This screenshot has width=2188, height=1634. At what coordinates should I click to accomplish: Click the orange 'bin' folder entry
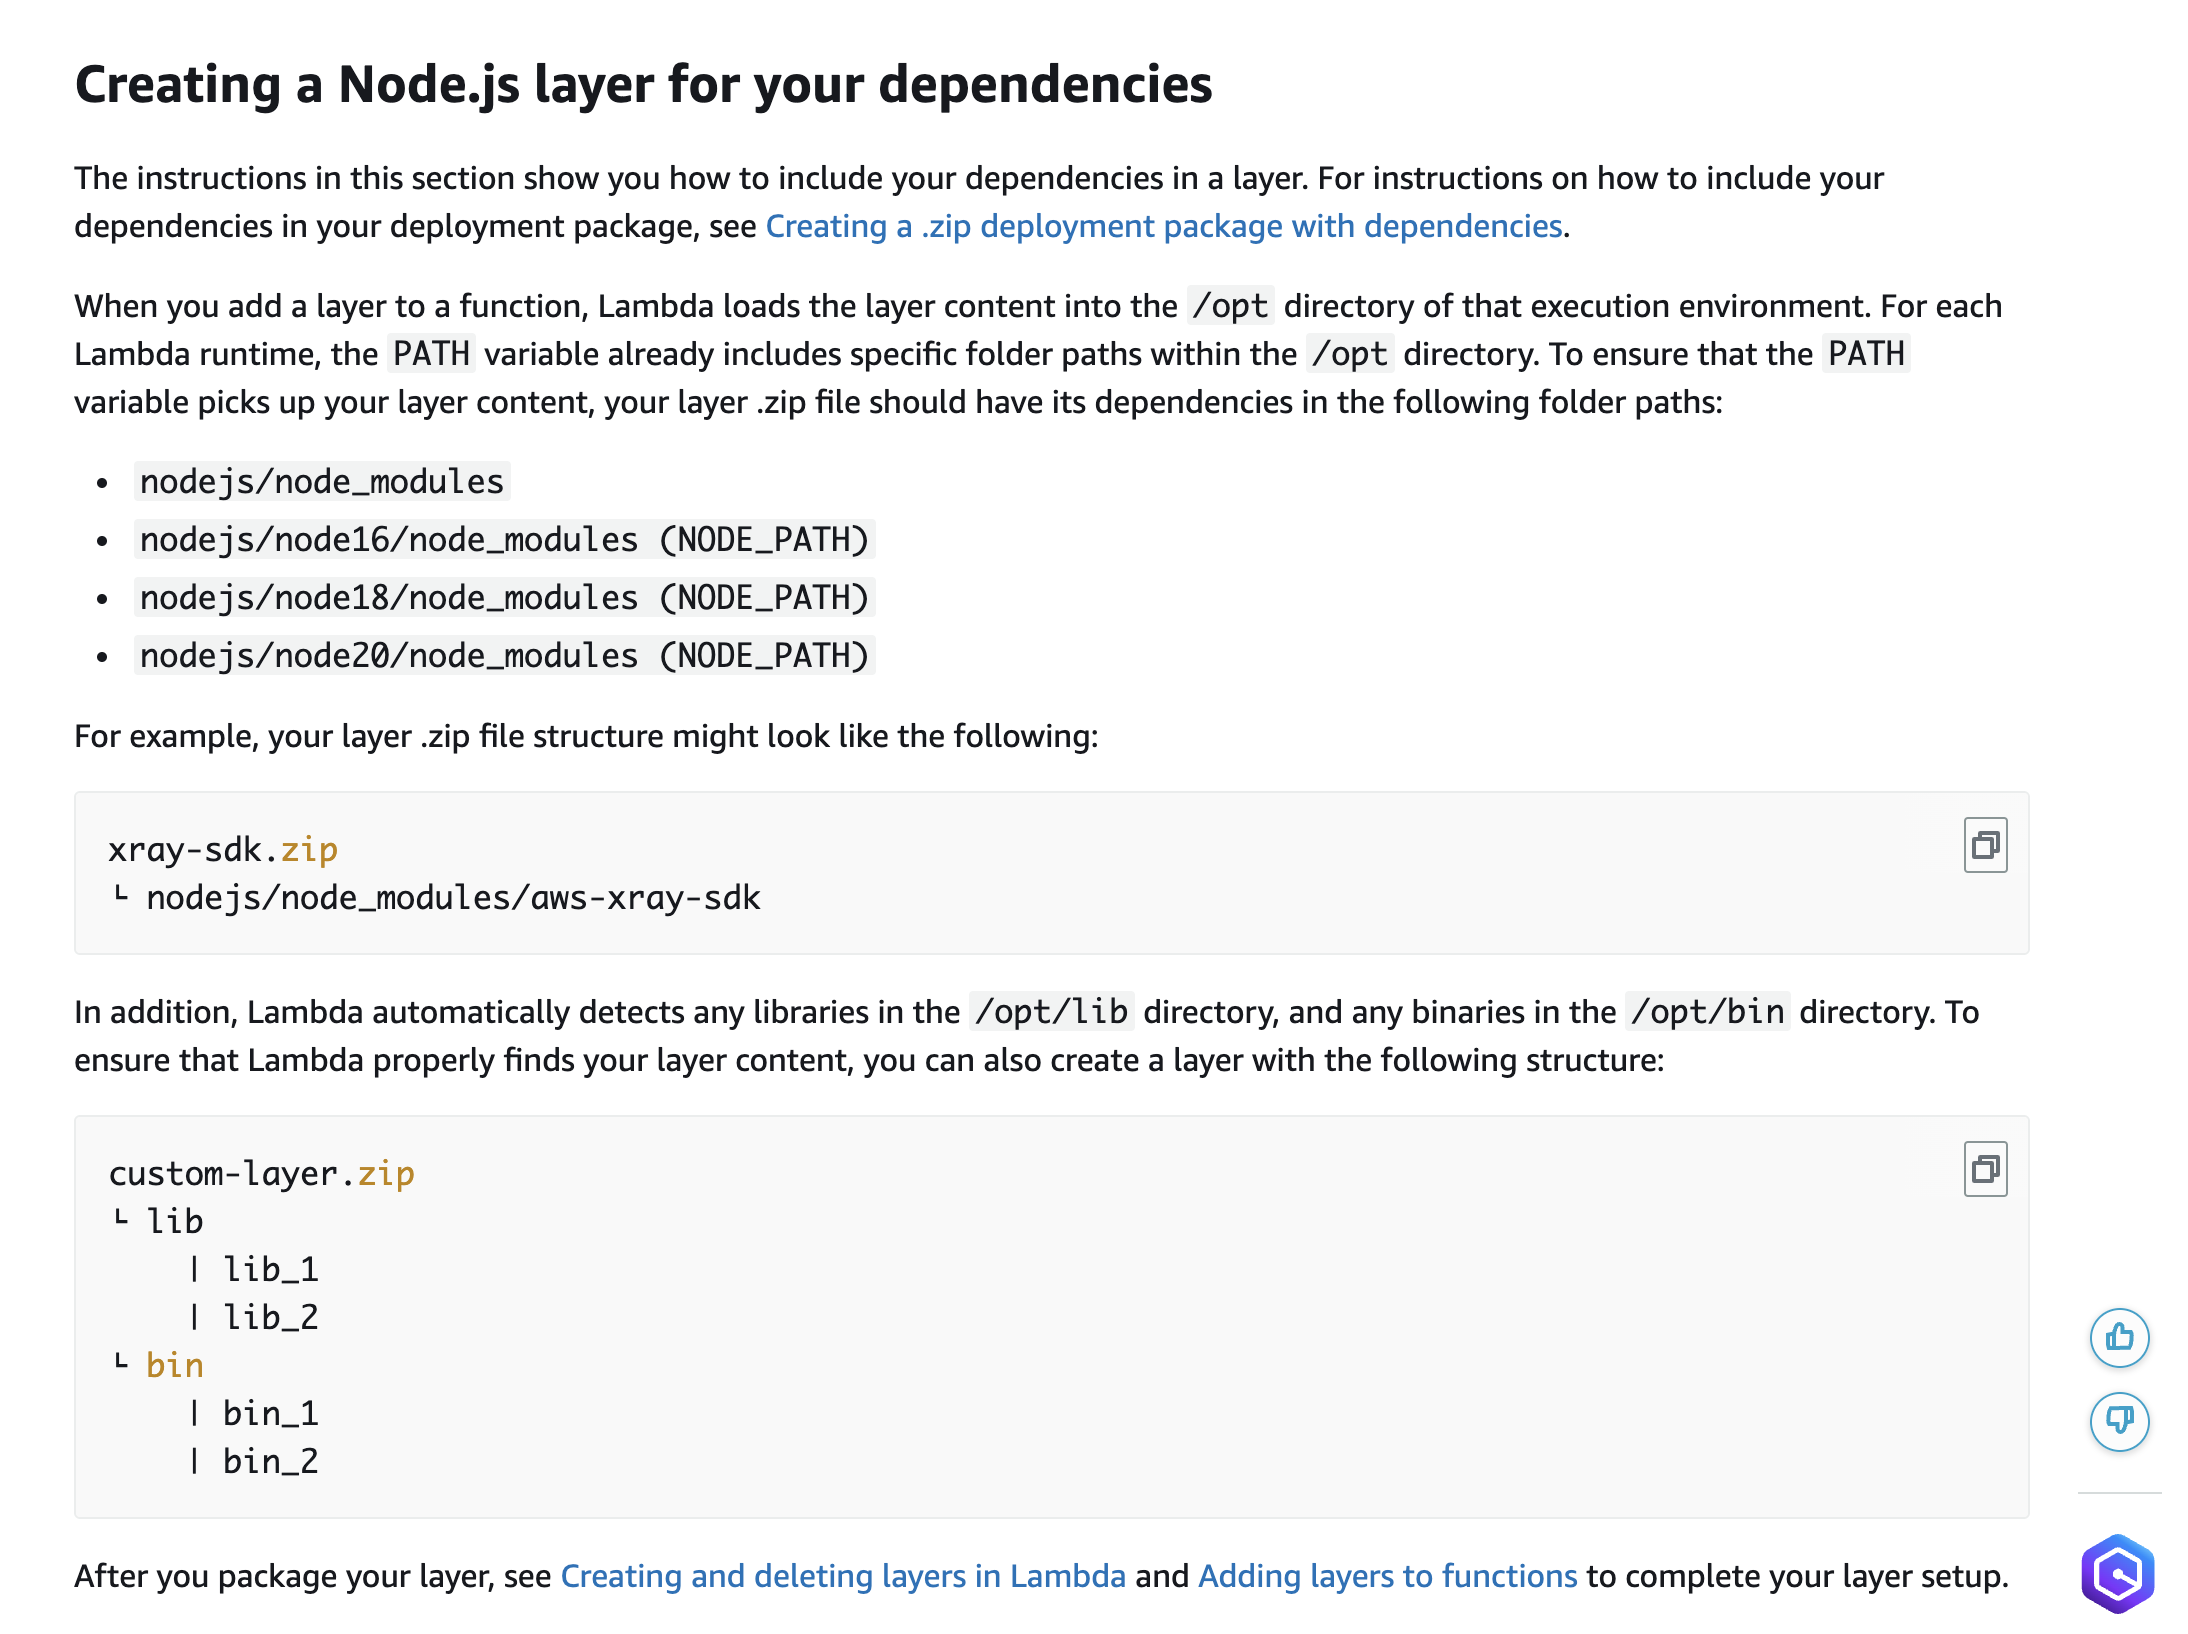point(174,1366)
